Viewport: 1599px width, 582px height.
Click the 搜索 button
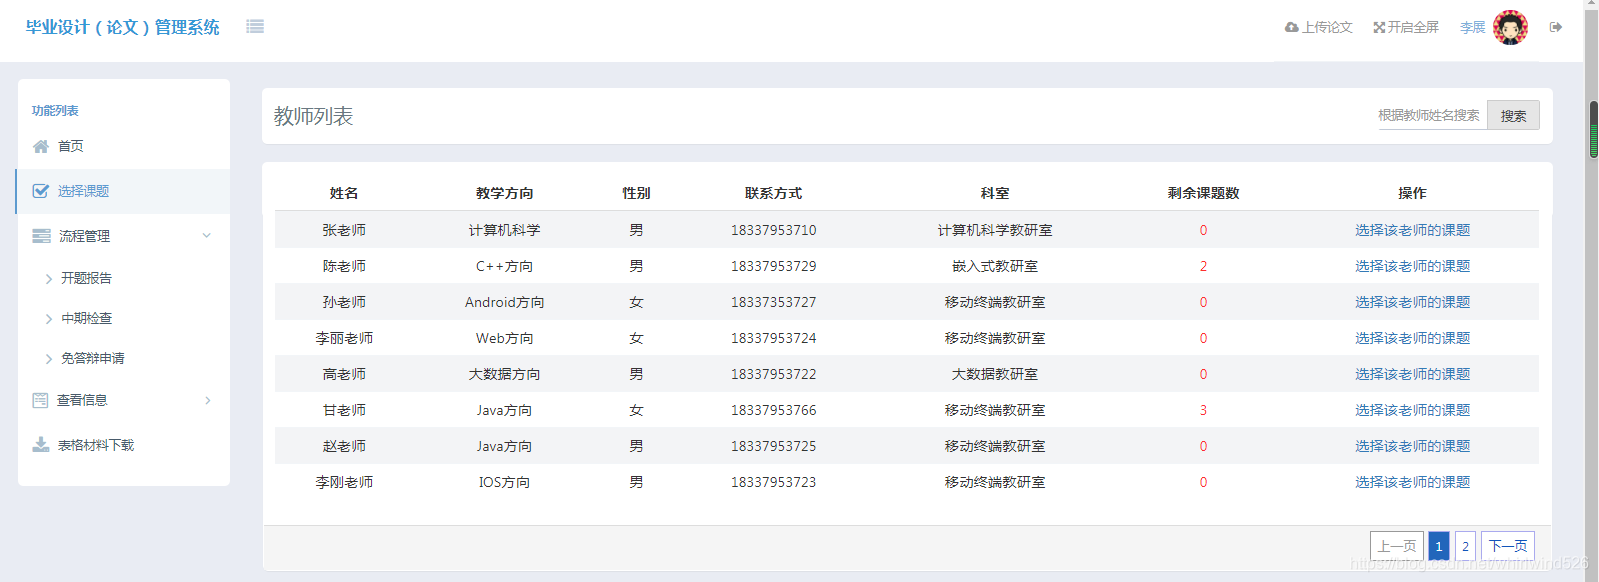1513,115
